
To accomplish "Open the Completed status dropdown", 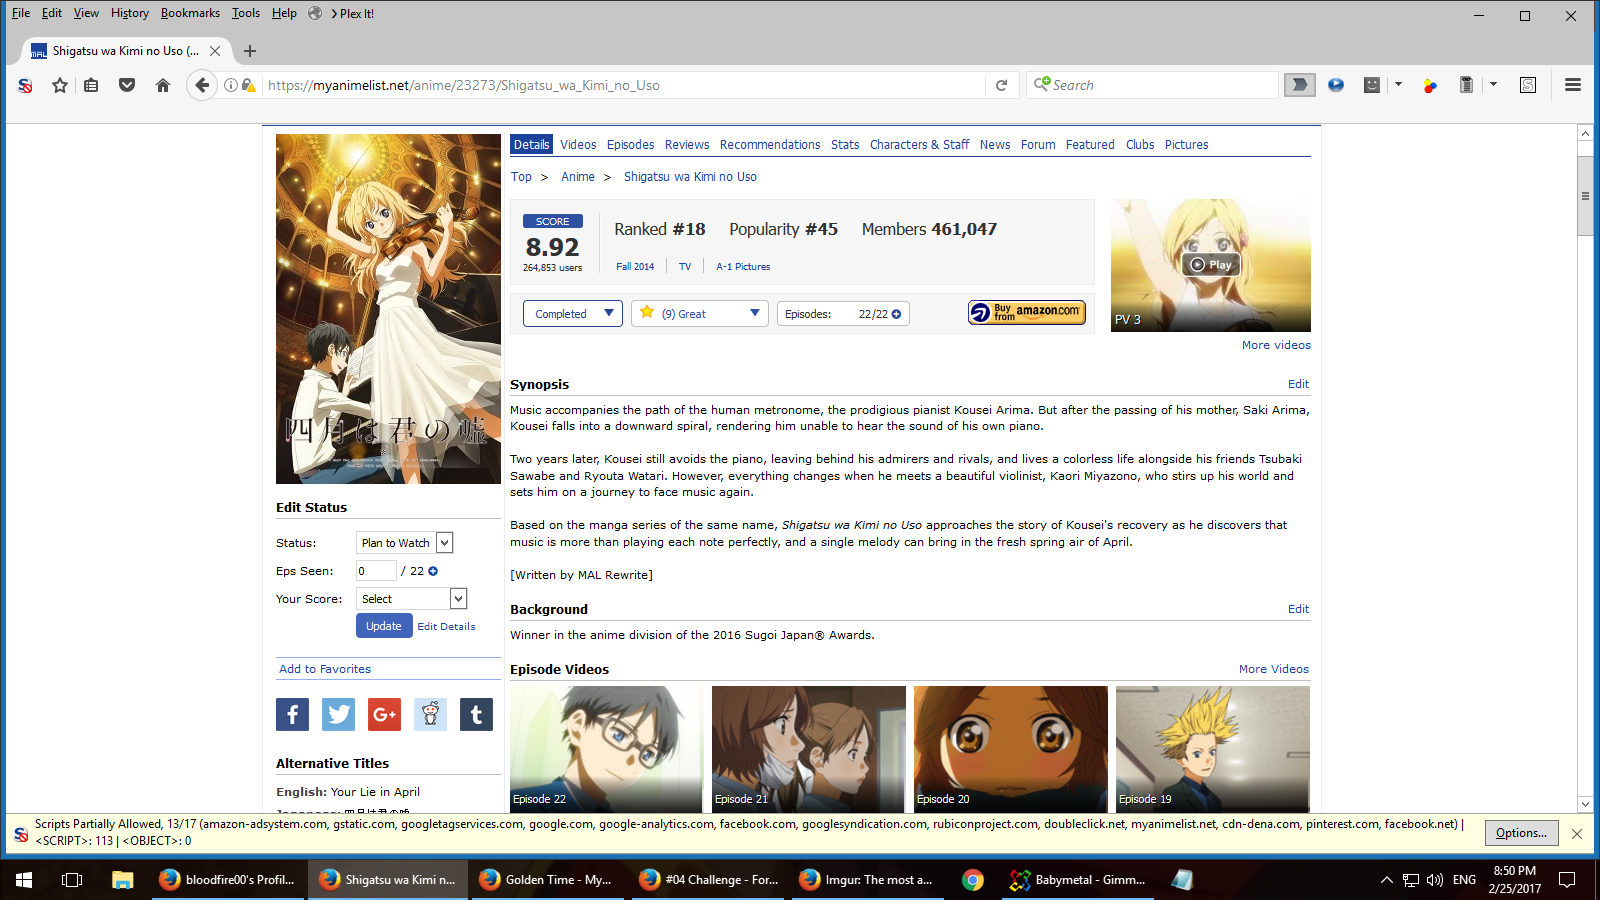I will 572,314.
